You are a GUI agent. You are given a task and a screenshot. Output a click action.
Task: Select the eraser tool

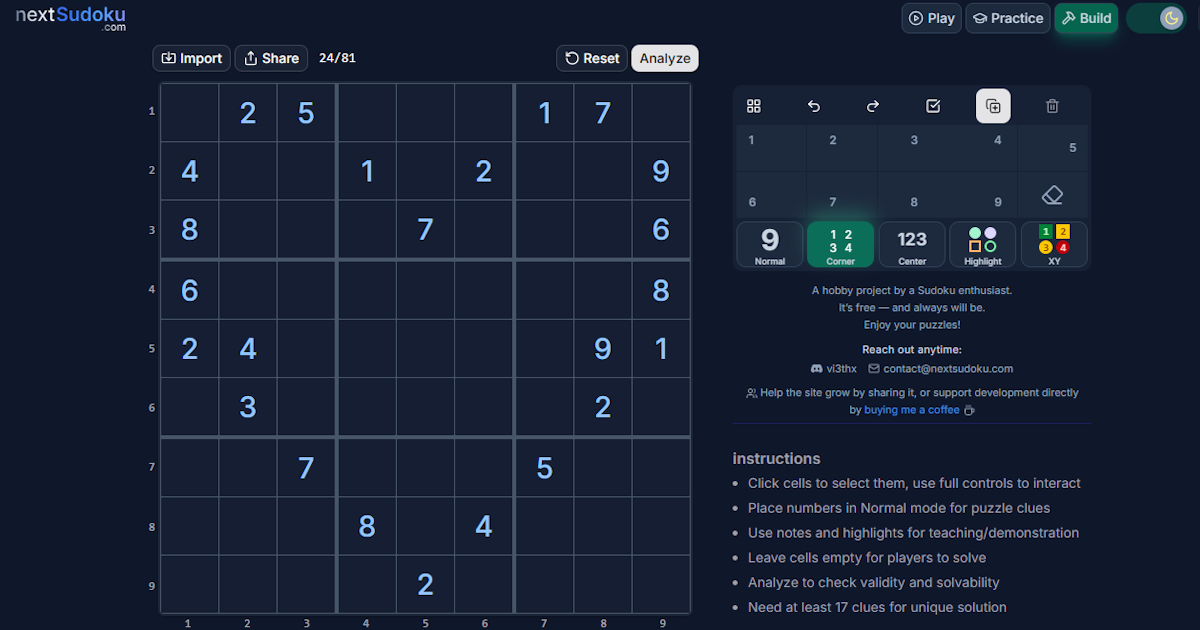[1053, 196]
